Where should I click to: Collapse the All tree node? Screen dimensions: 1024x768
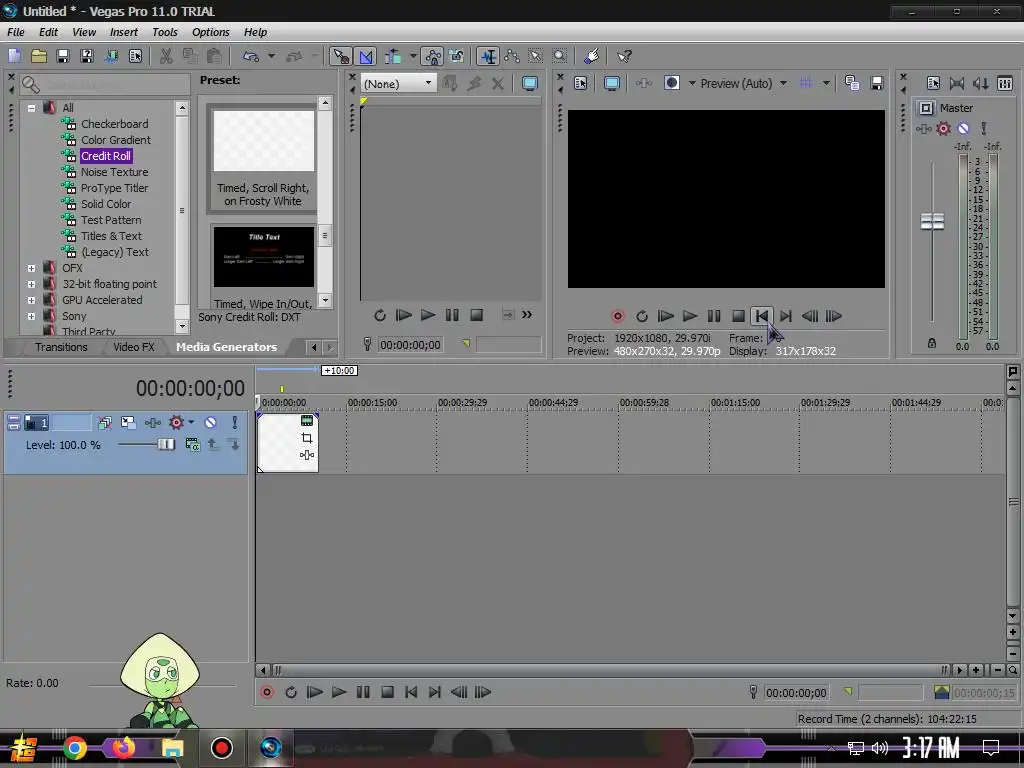(31, 108)
